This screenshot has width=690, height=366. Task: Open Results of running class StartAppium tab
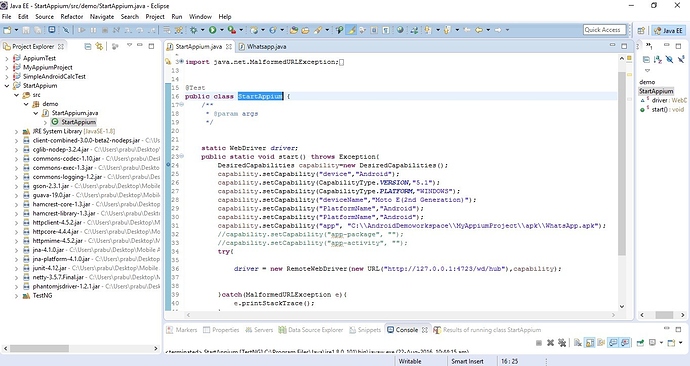487,329
